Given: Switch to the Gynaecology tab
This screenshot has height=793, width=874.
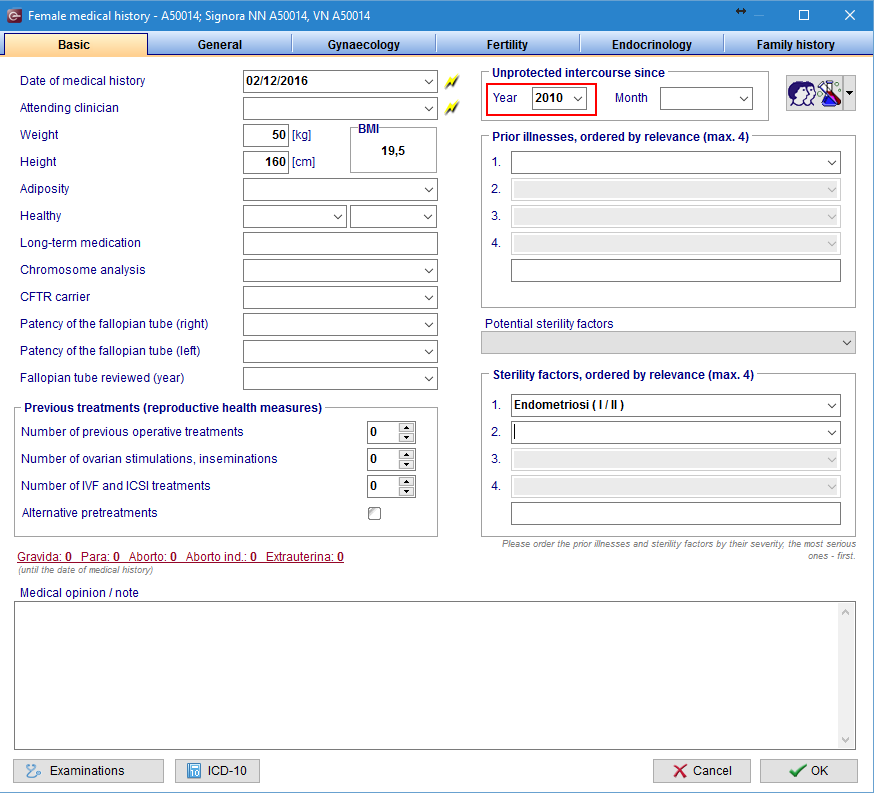Looking at the screenshot, I should pos(363,45).
